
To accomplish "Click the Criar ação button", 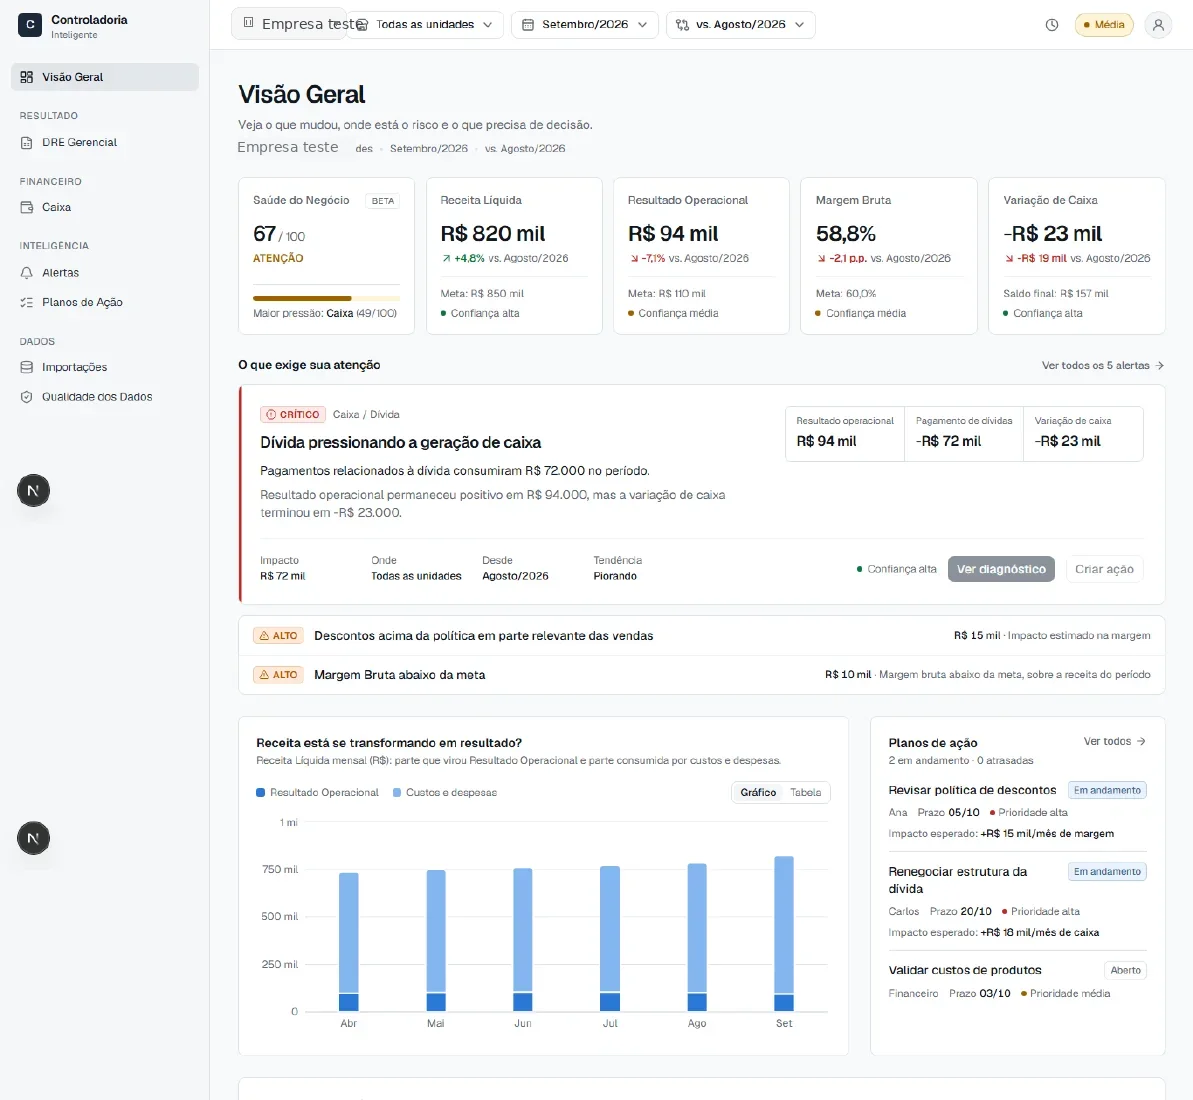I will coord(1104,569).
